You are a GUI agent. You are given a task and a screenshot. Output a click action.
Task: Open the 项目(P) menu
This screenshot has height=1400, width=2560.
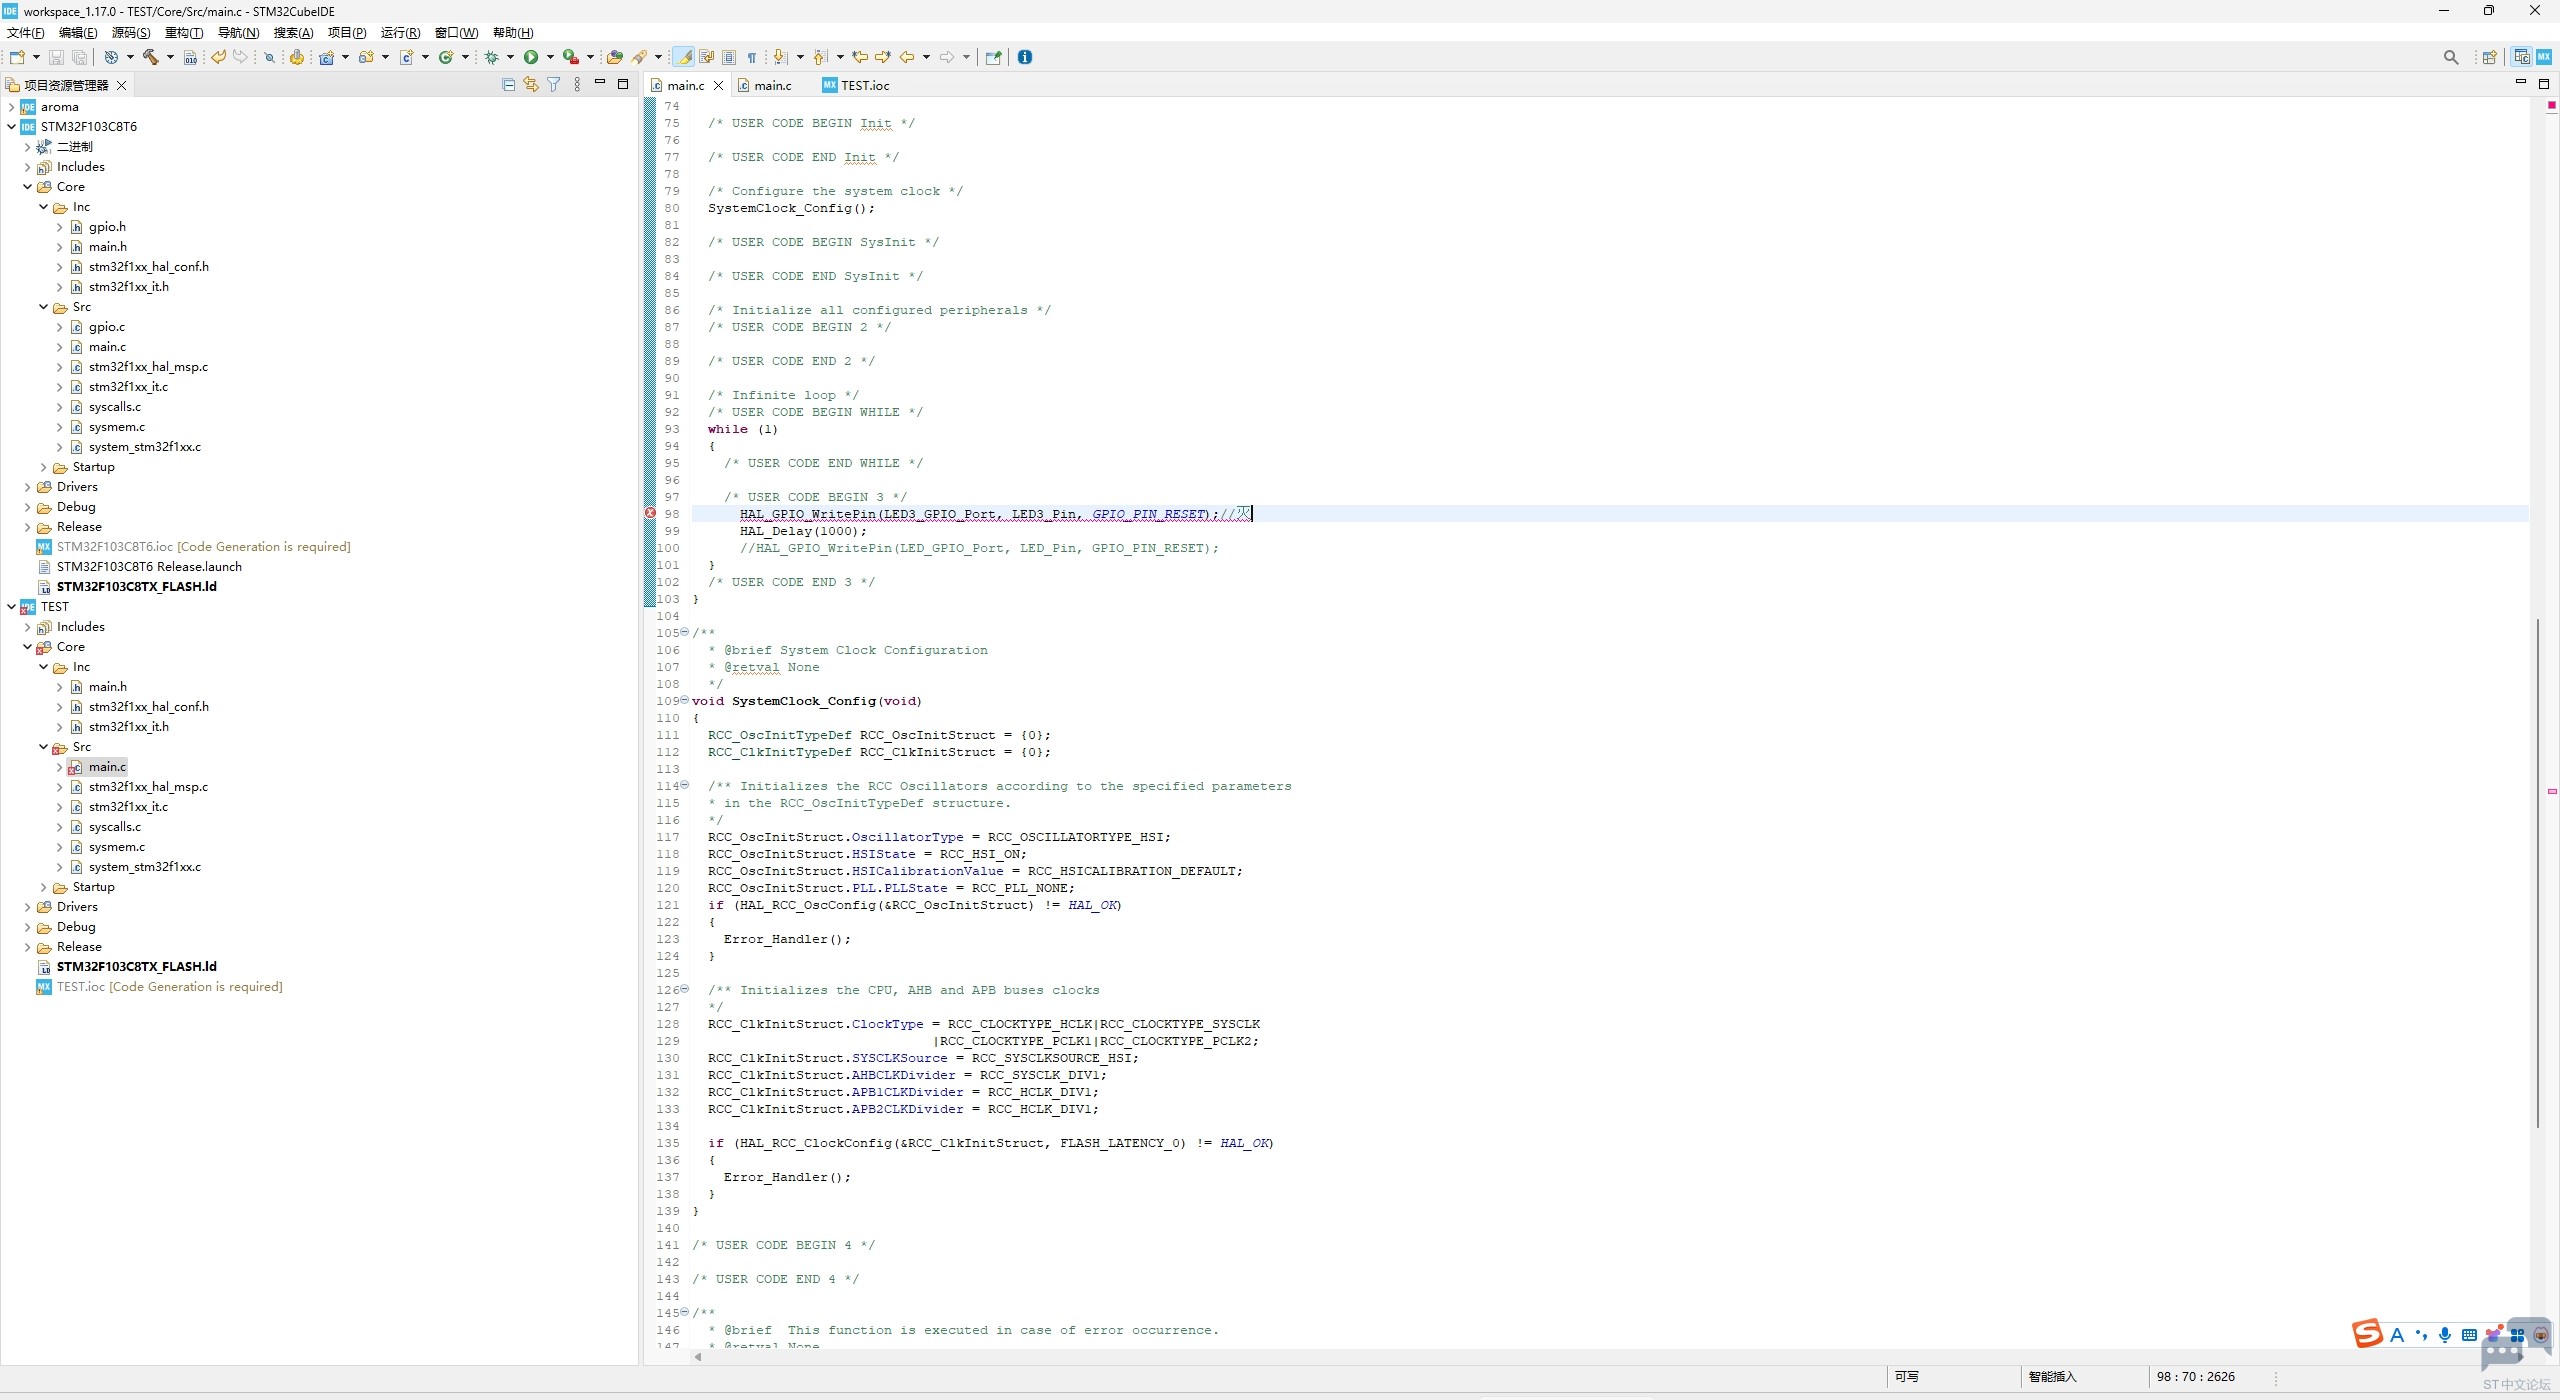tap(347, 33)
